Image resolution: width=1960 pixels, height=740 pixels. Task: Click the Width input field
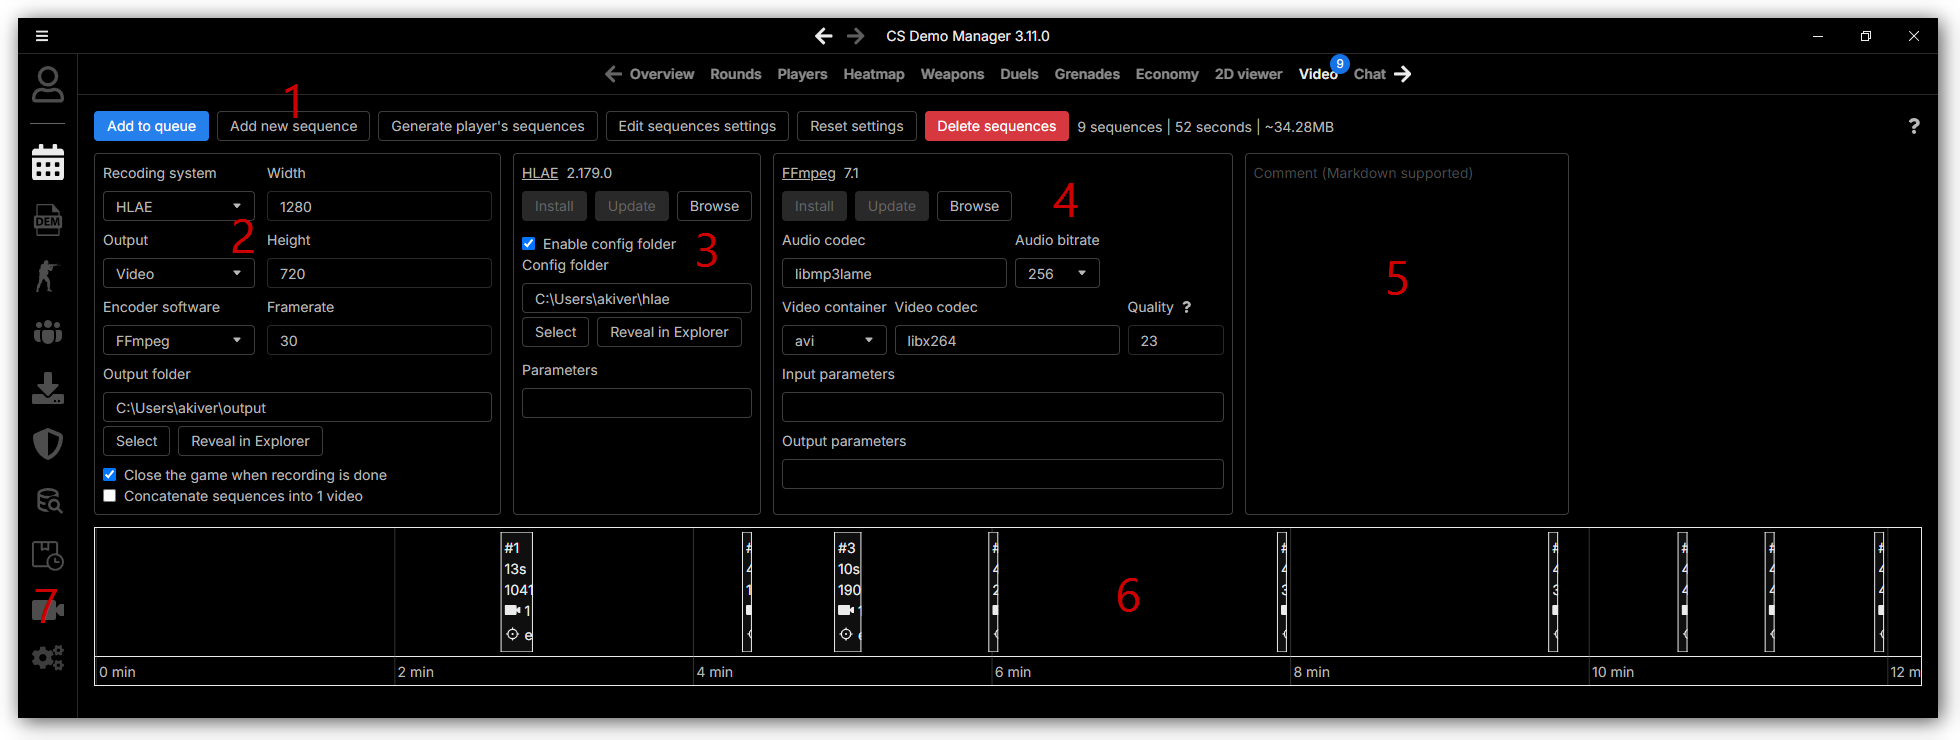coord(379,207)
